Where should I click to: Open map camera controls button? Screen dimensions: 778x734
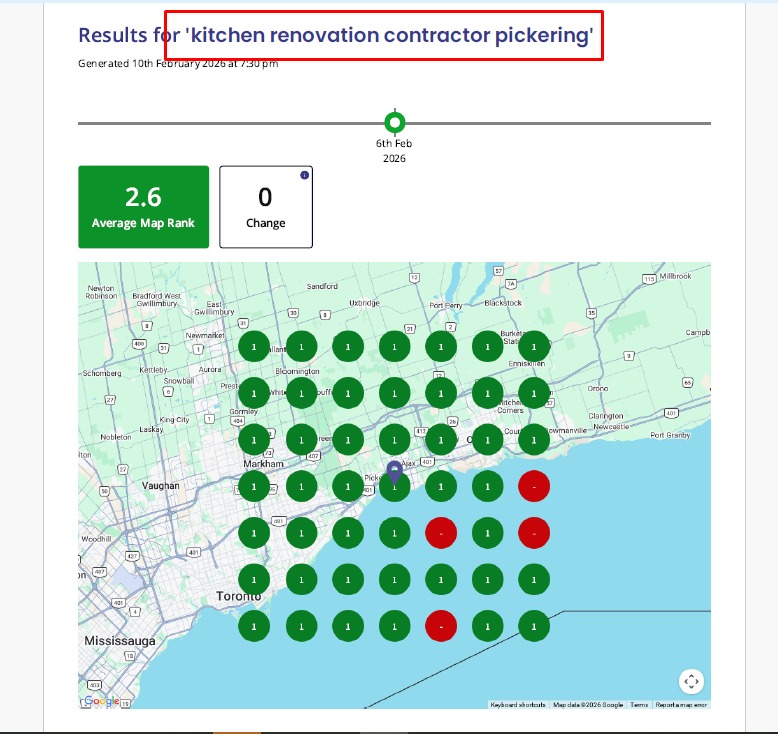click(691, 681)
